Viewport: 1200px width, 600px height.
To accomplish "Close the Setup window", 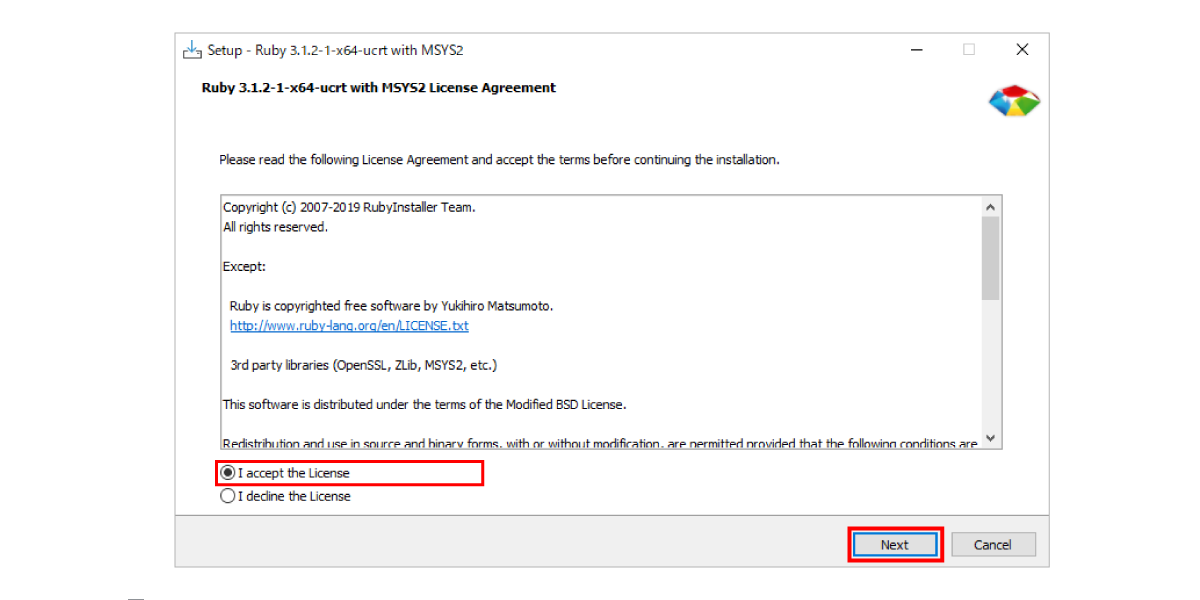I will pos(1022,50).
